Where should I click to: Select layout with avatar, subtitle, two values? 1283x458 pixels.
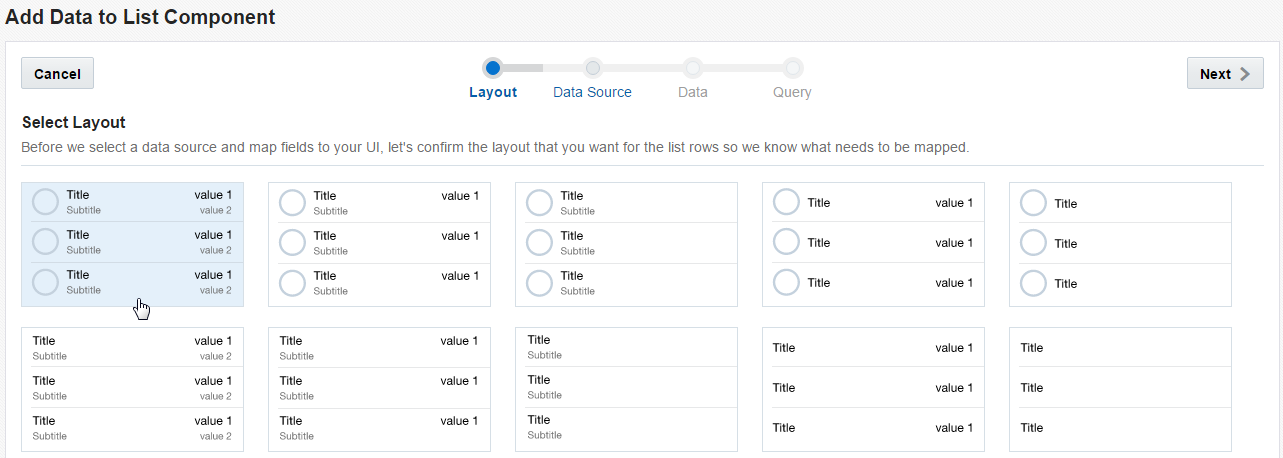click(x=132, y=243)
